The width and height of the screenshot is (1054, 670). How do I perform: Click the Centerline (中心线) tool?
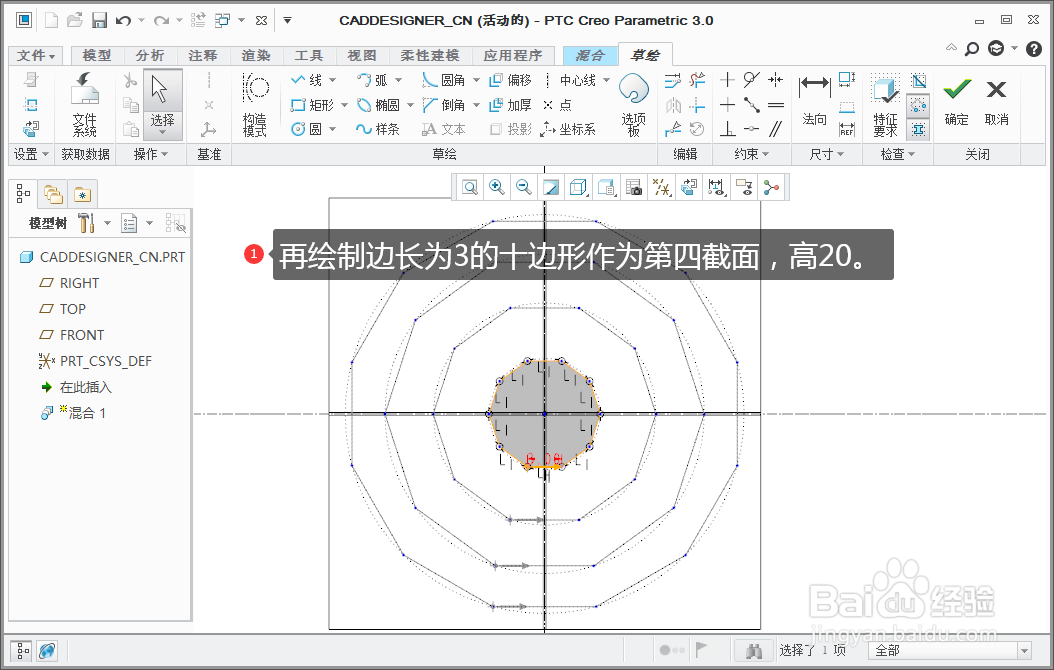pyautogui.click(x=569, y=80)
